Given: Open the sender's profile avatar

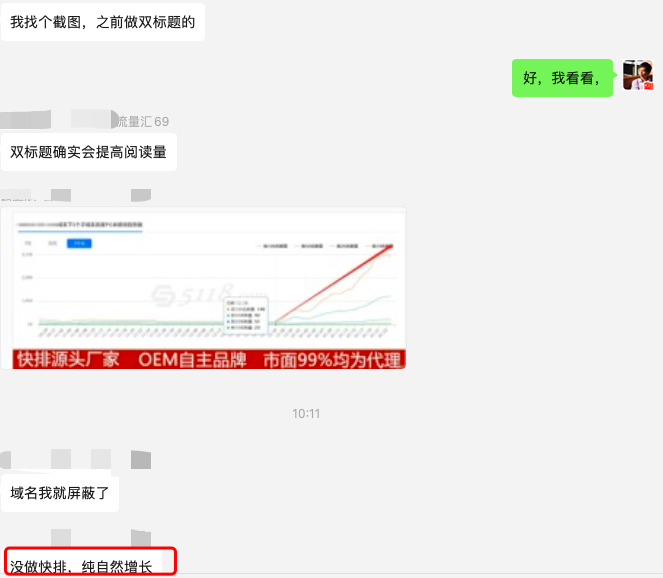Looking at the screenshot, I should 638,75.
